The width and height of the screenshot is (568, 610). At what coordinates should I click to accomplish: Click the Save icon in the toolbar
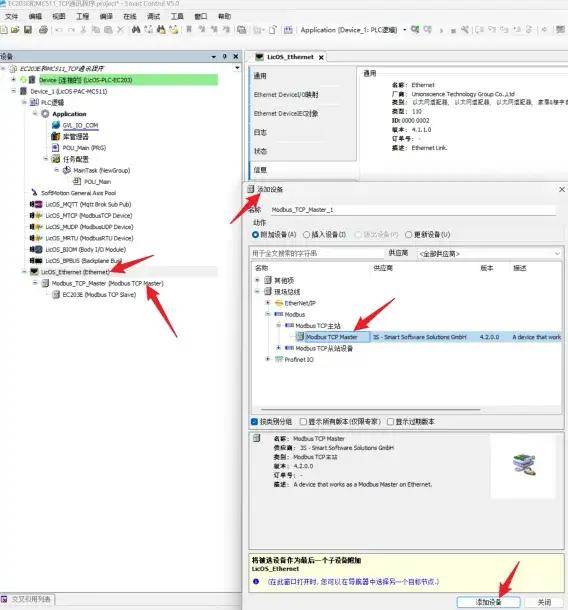pos(28,30)
